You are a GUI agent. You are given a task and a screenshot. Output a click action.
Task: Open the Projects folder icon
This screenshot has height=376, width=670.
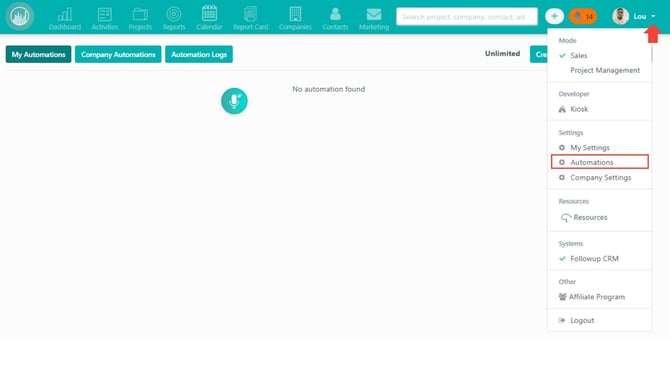tap(140, 15)
